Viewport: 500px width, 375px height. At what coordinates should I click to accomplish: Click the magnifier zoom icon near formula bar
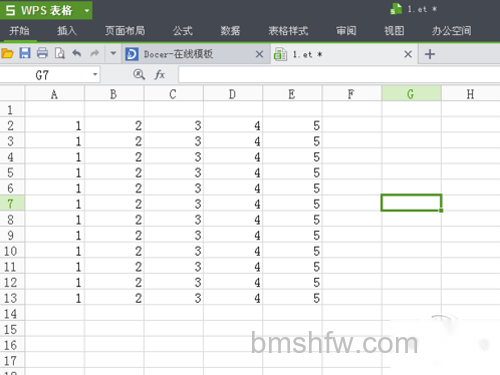(x=139, y=74)
